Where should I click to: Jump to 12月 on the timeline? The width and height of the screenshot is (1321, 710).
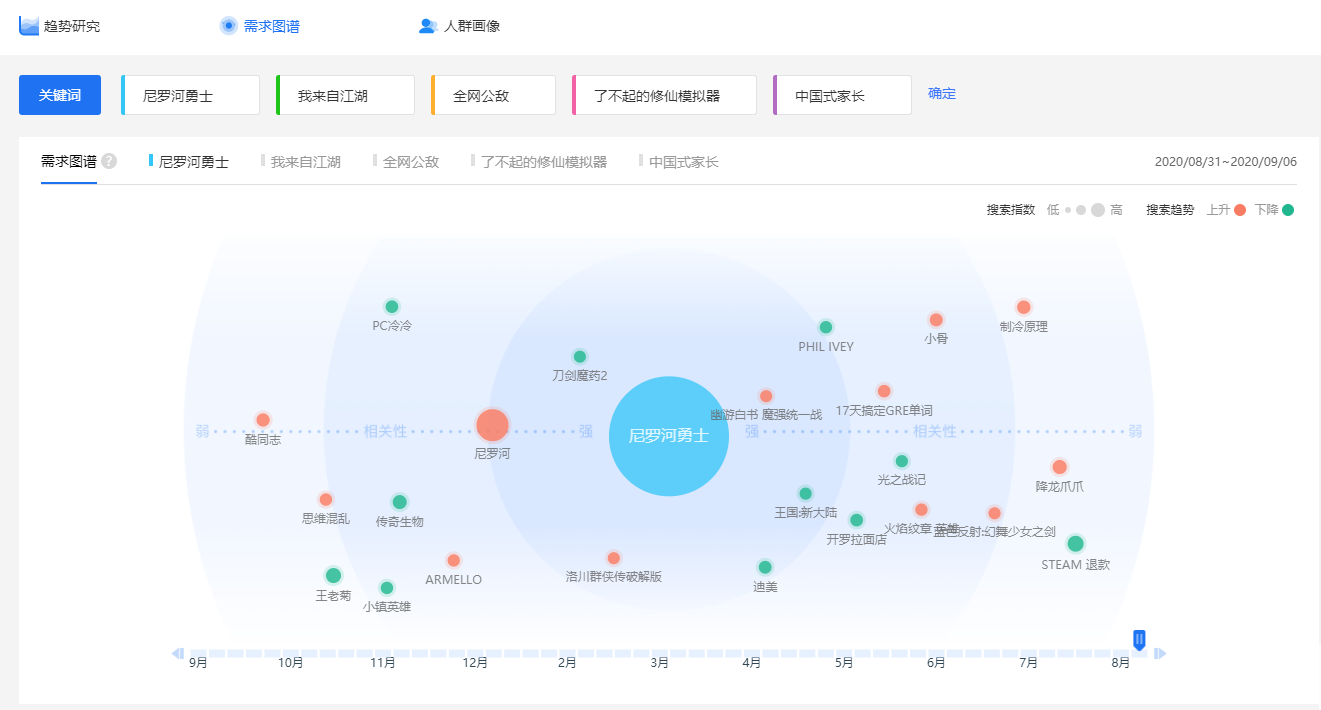click(475, 662)
